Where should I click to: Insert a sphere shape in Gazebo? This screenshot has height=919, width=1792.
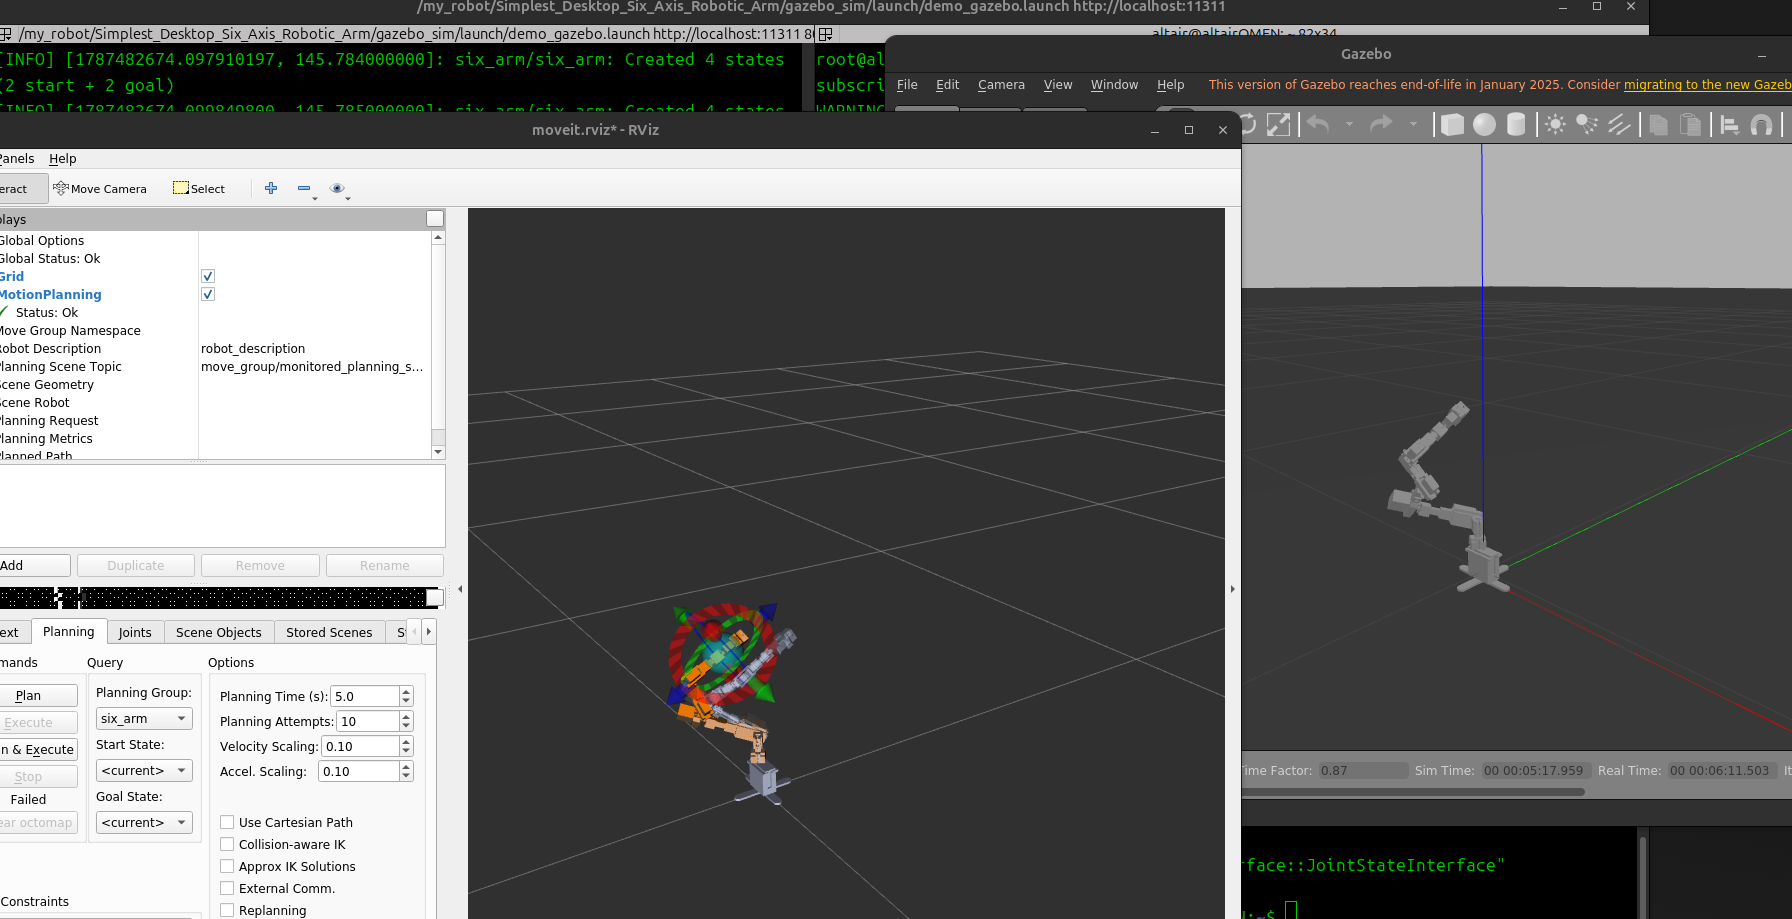click(x=1484, y=124)
